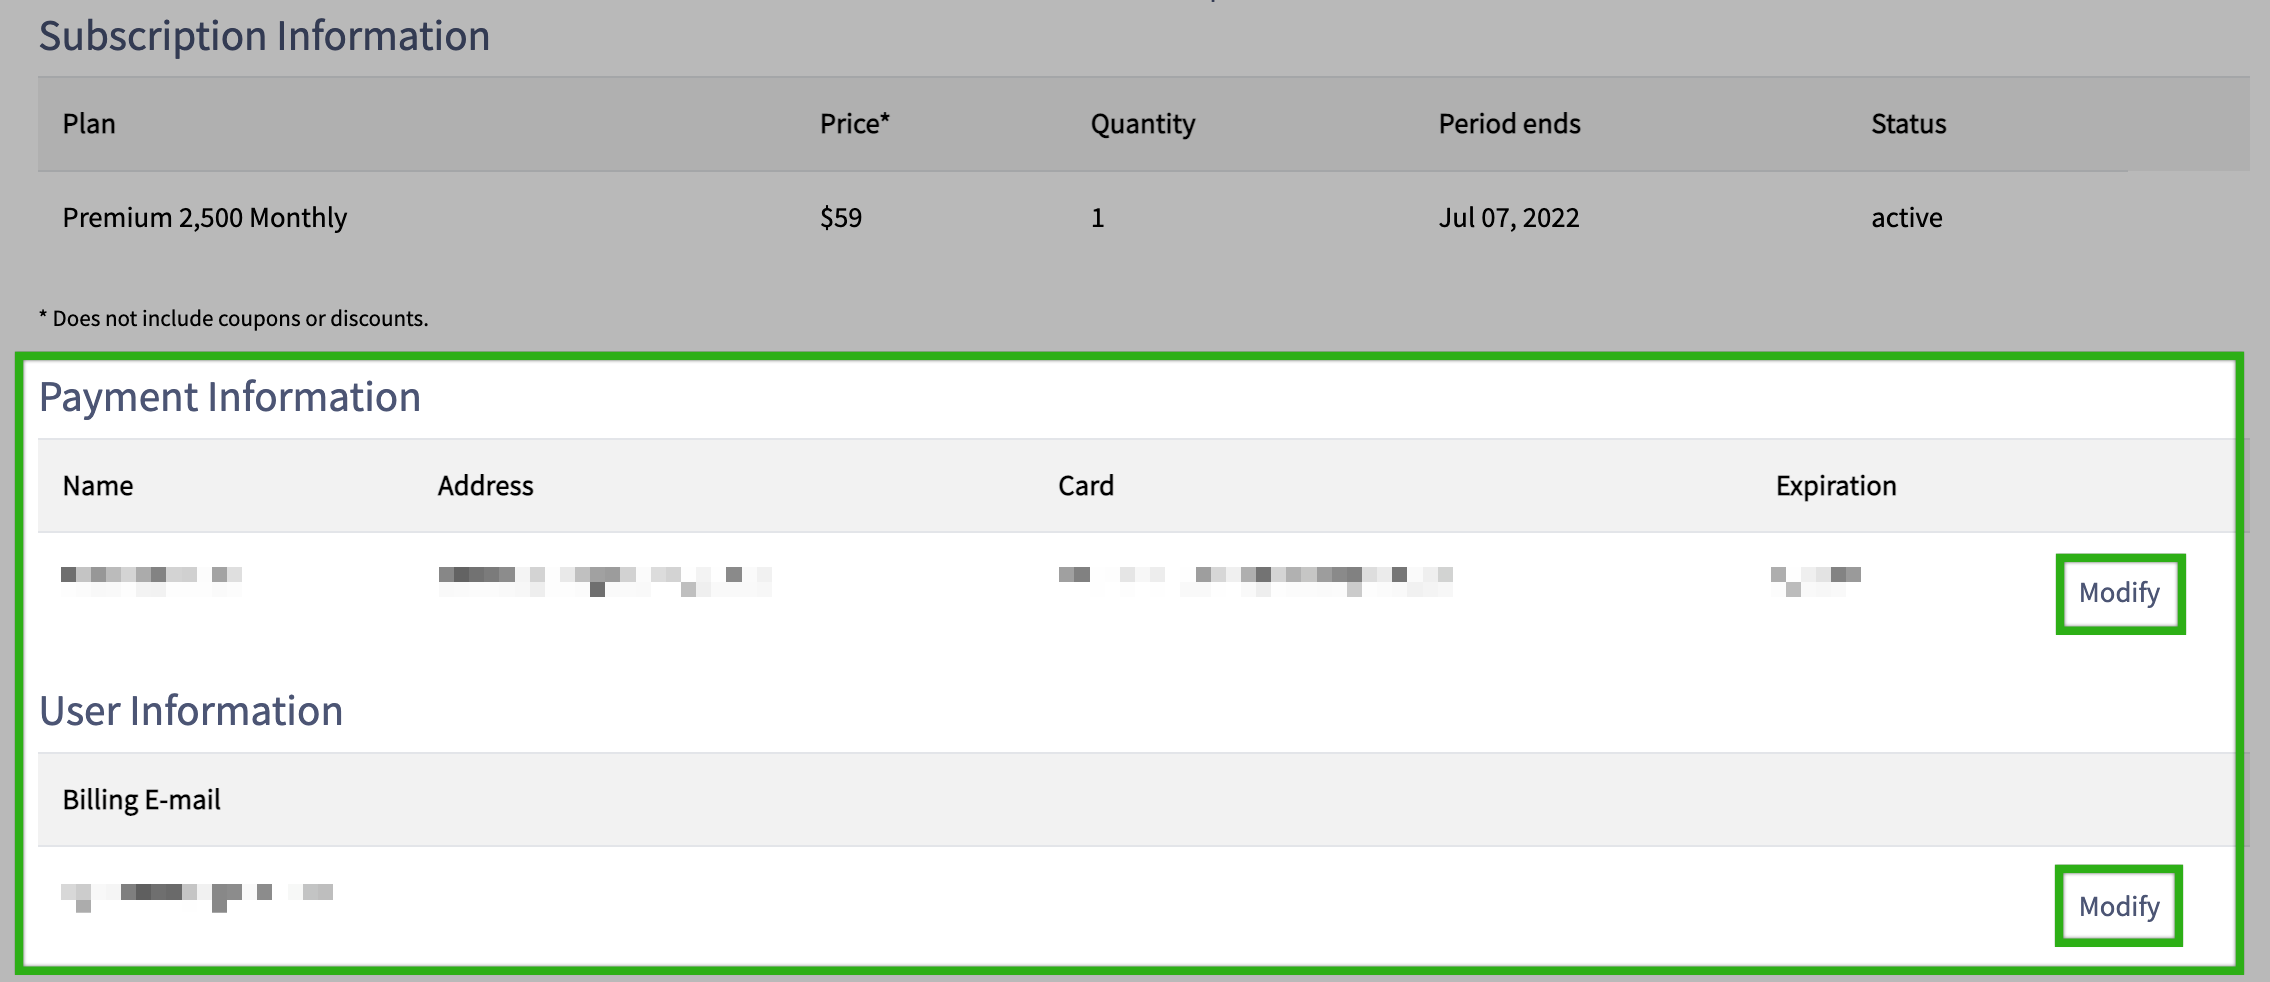Select the User Information heading
Viewport: 2270px width, 982px height.
point(190,711)
